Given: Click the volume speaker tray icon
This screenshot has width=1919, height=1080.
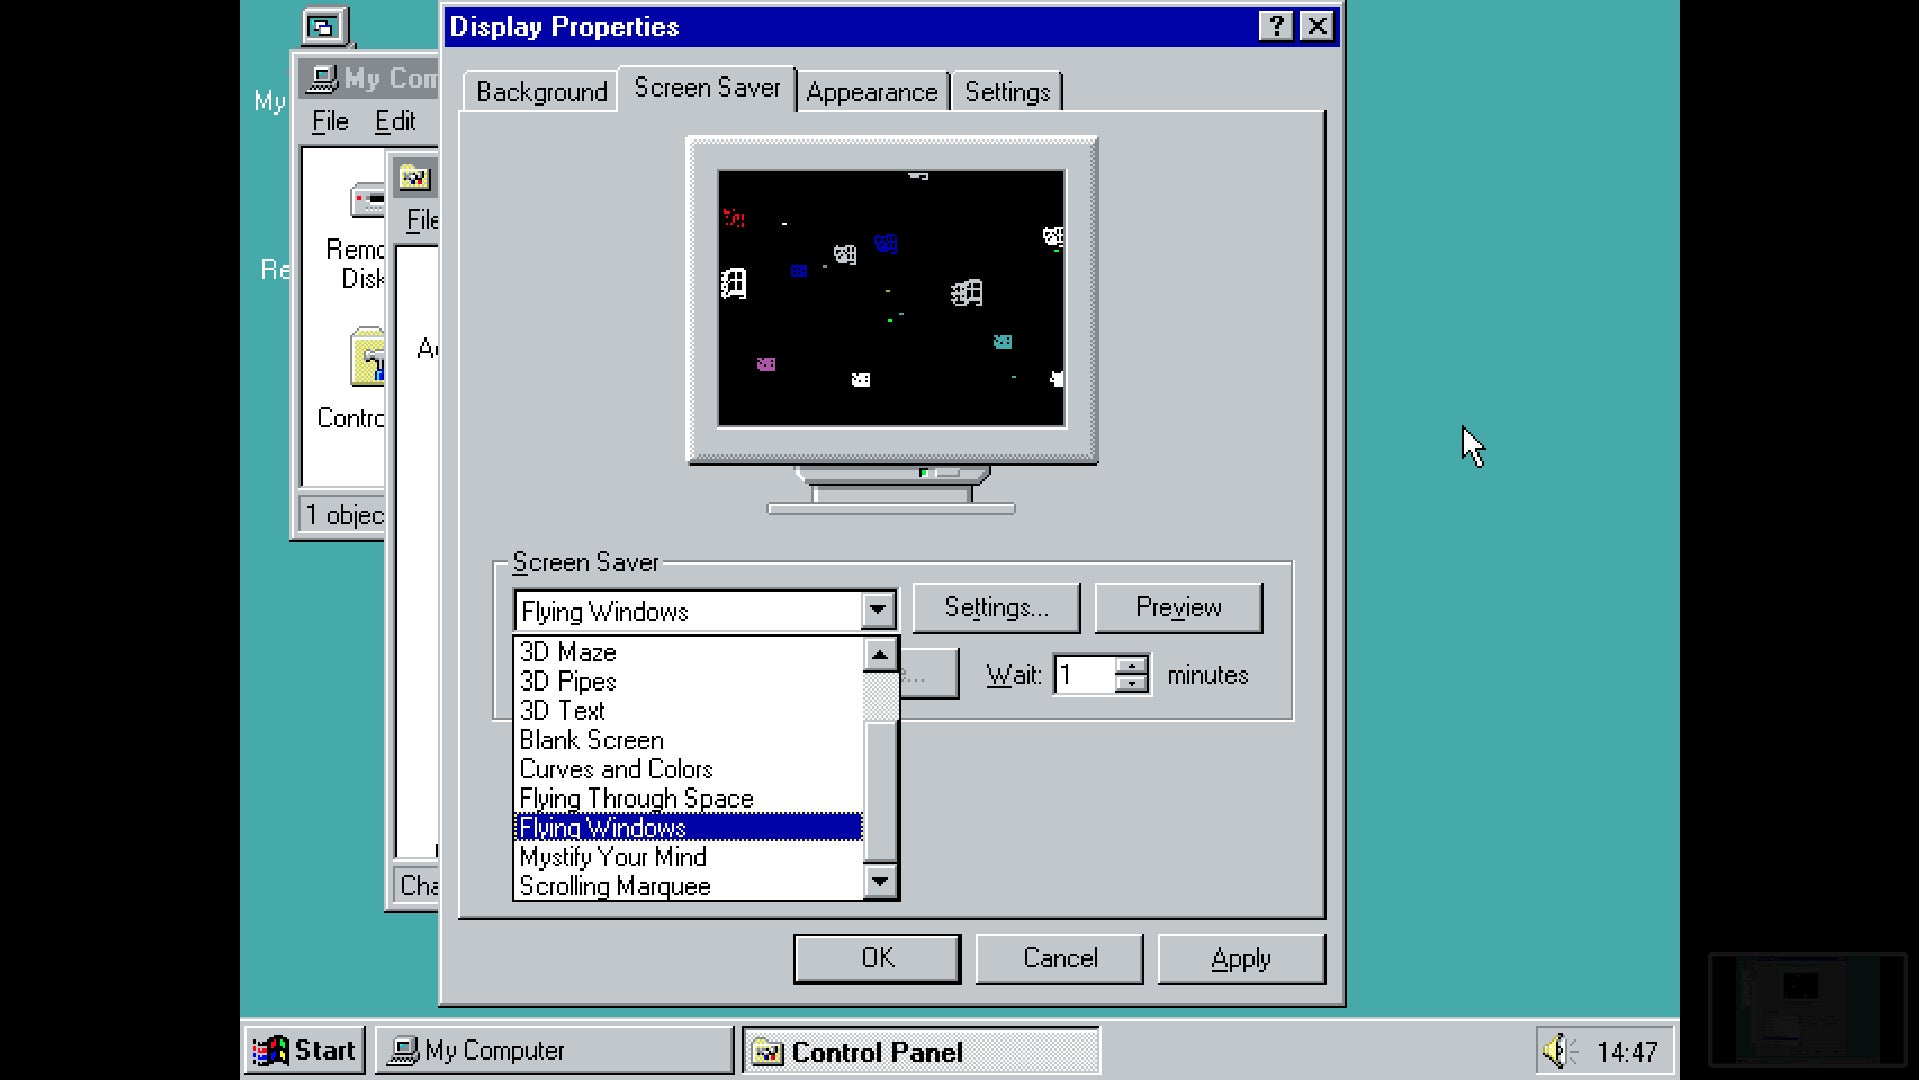Looking at the screenshot, I should coord(1558,1051).
